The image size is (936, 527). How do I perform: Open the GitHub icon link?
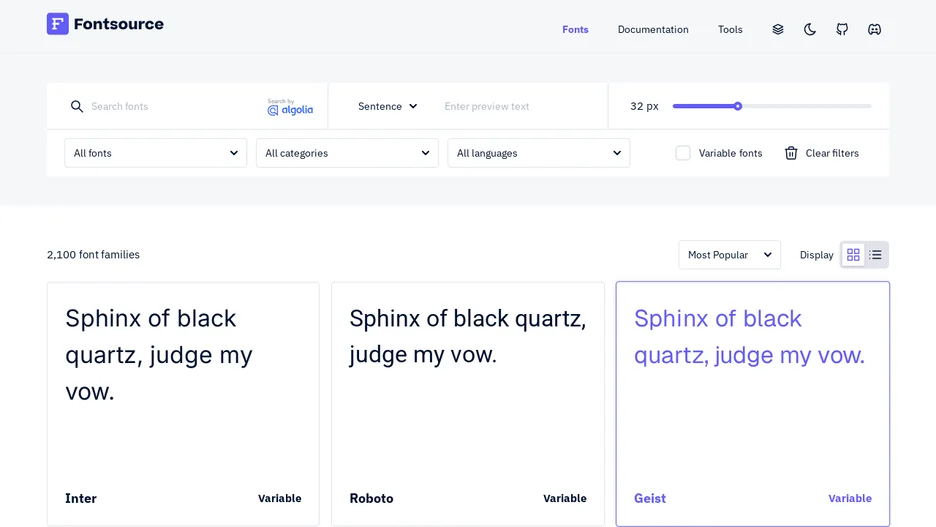pyautogui.click(x=842, y=29)
